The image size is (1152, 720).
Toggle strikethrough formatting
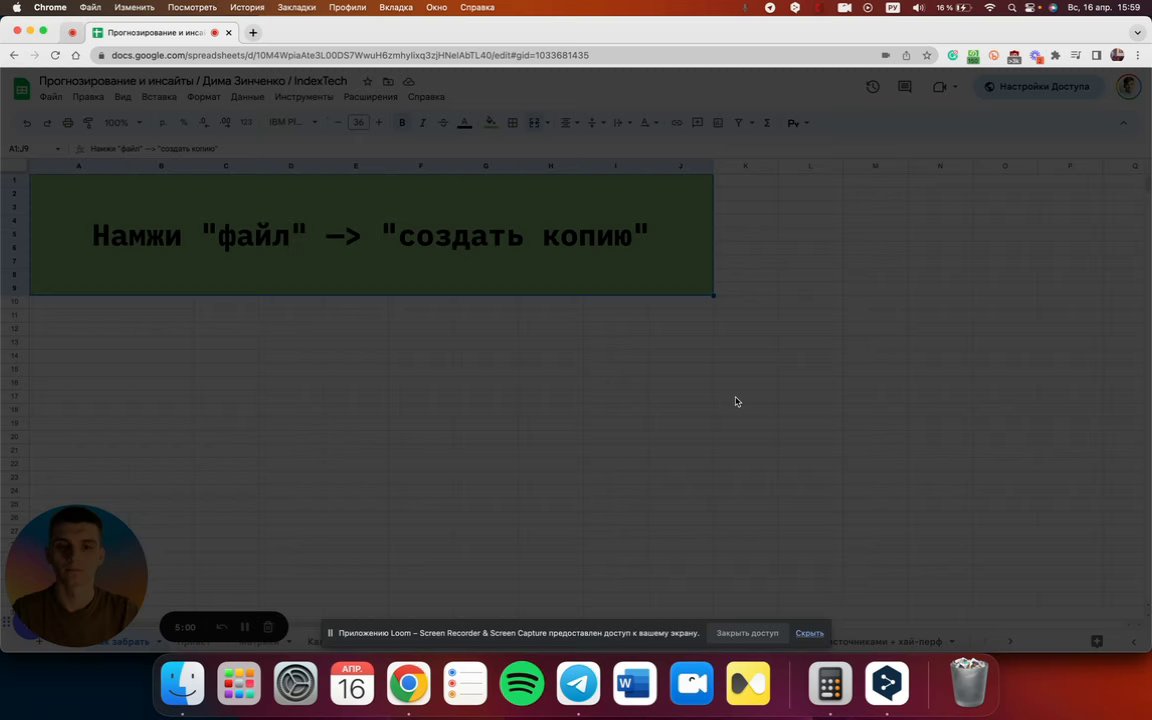[443, 123]
